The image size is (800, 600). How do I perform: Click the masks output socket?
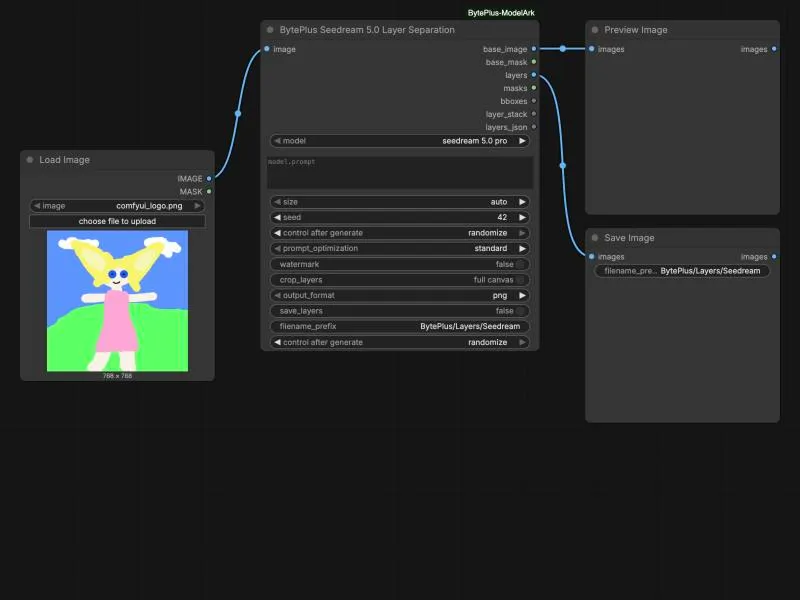click(x=534, y=88)
